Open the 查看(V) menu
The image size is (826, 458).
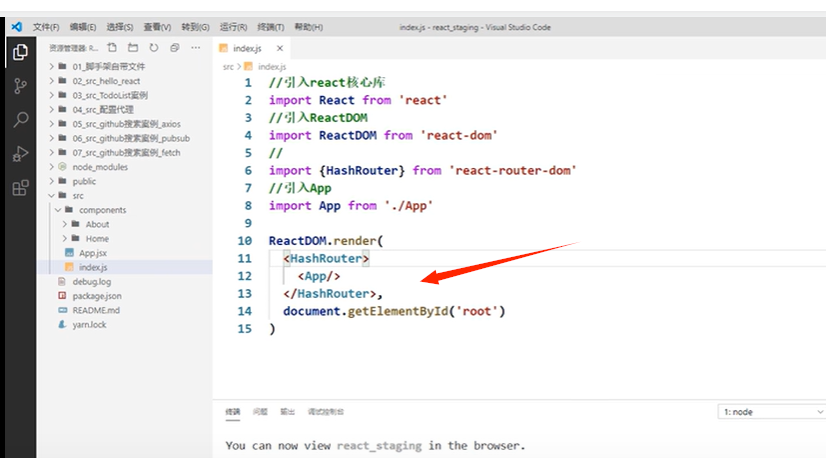(157, 27)
